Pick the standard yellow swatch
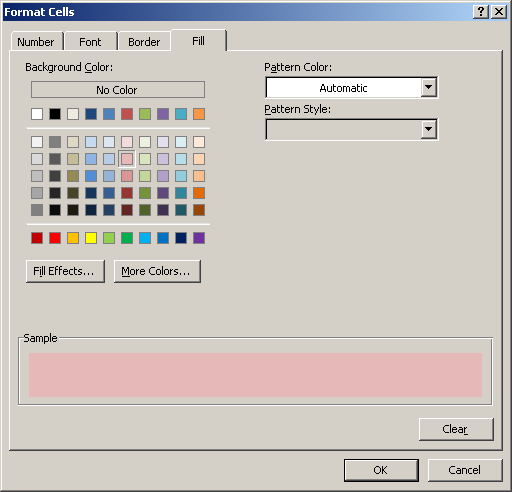Screen dimensions: 512x492 (x=91, y=238)
